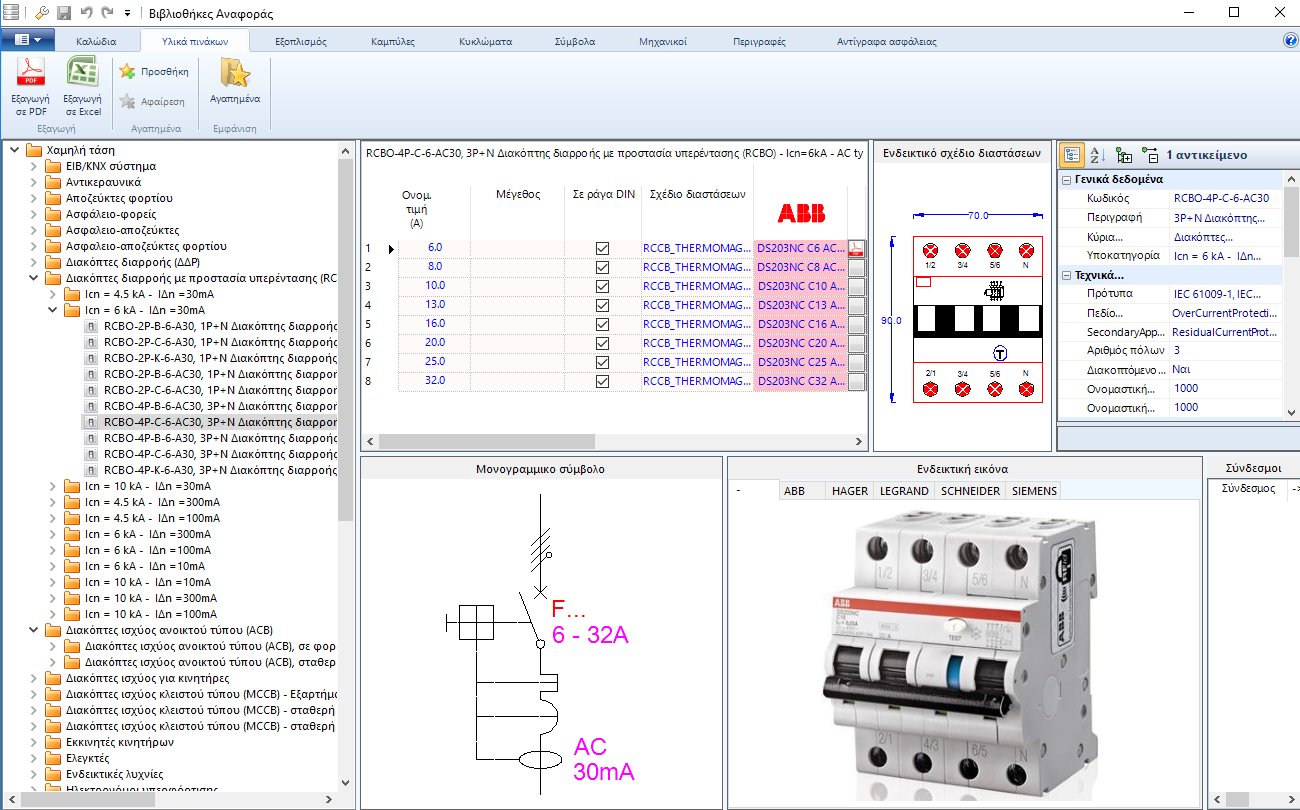Open the Αγαπημένα favorites folder icon

click(235, 74)
